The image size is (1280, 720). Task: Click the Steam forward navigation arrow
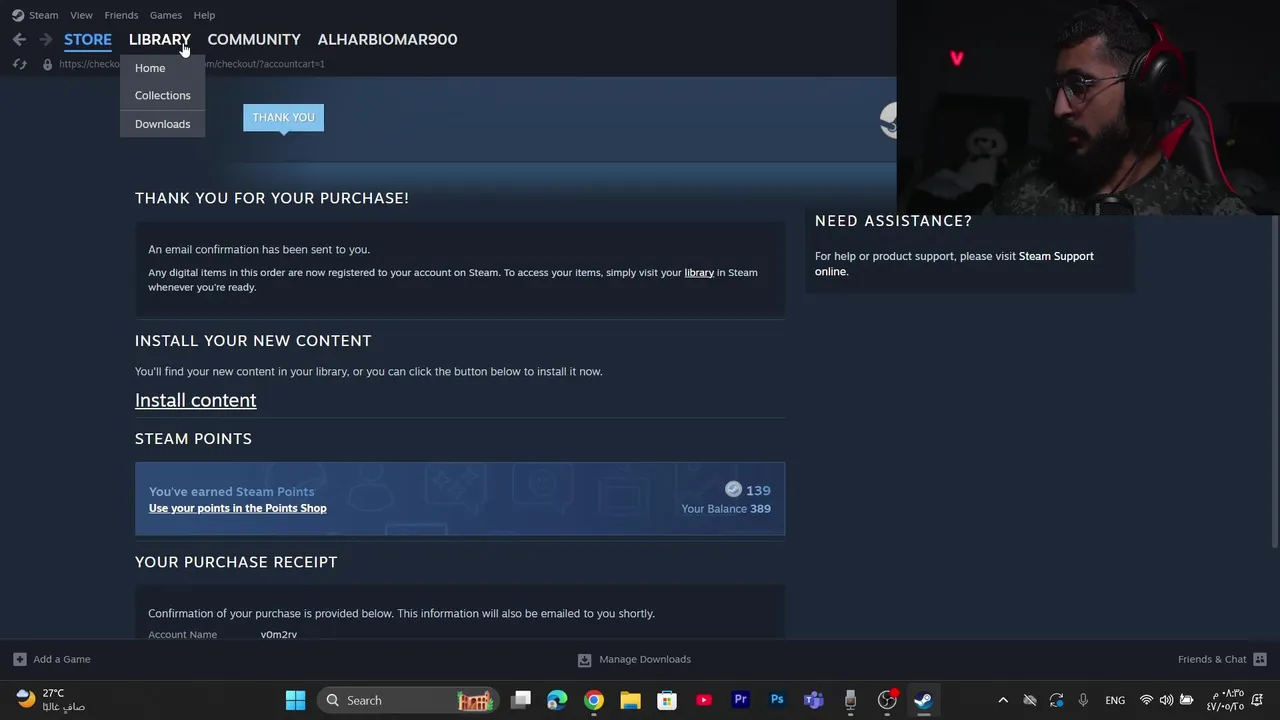tap(46, 39)
